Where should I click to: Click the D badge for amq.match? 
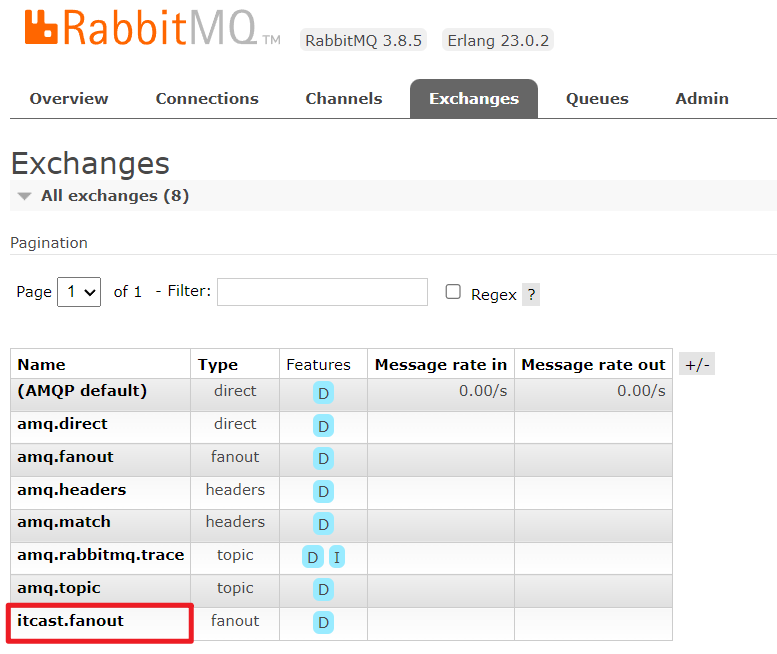[x=323, y=524]
